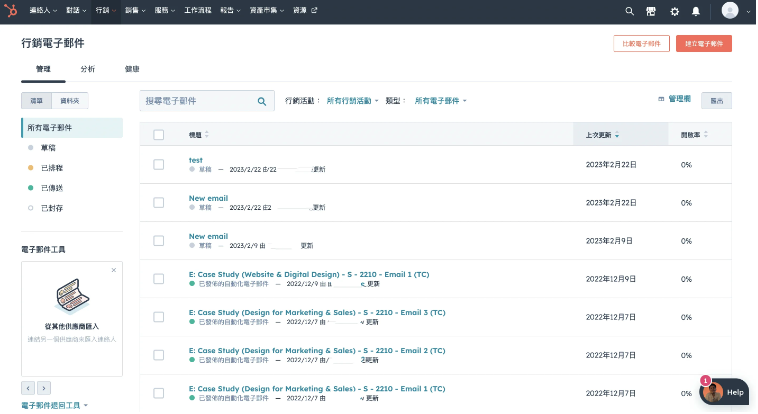
Task: Click the search icon in email search box
Action: pos(262,101)
